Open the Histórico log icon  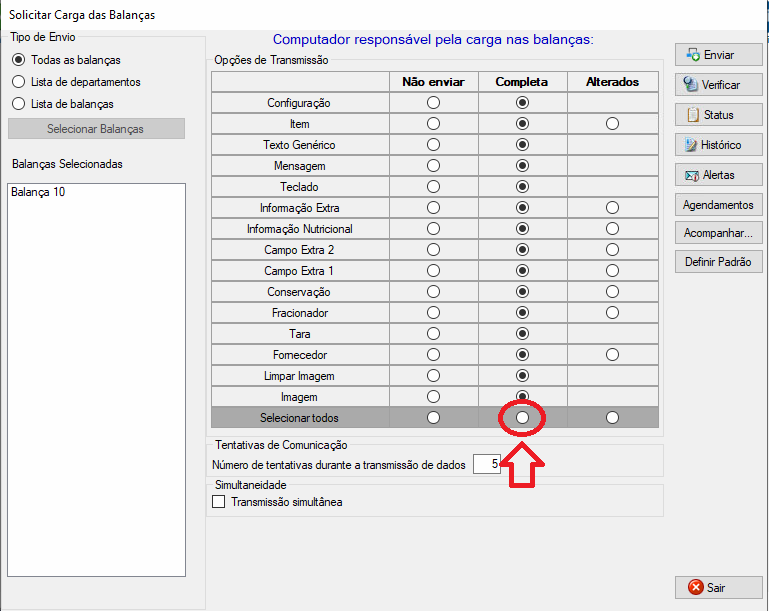690,145
